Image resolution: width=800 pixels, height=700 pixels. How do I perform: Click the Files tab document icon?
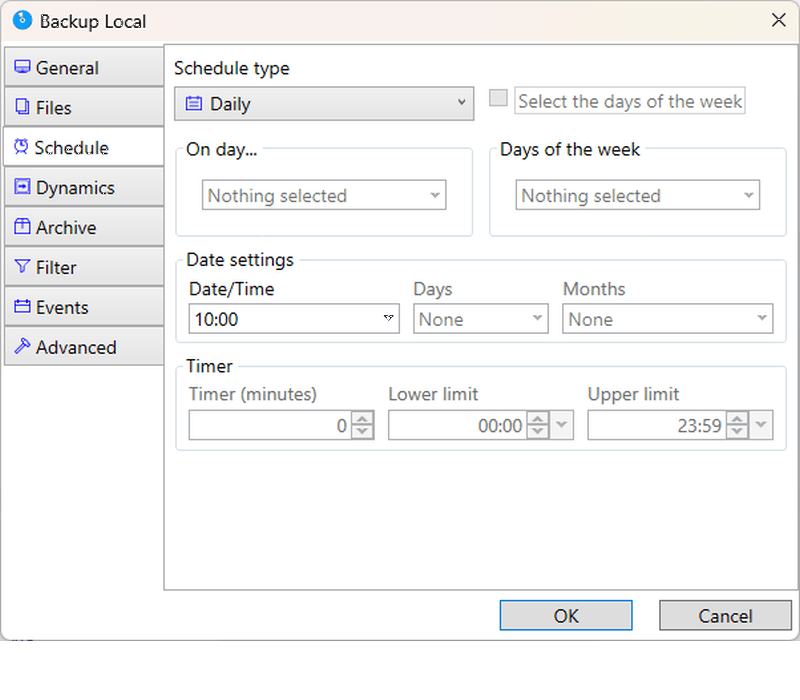point(22,107)
